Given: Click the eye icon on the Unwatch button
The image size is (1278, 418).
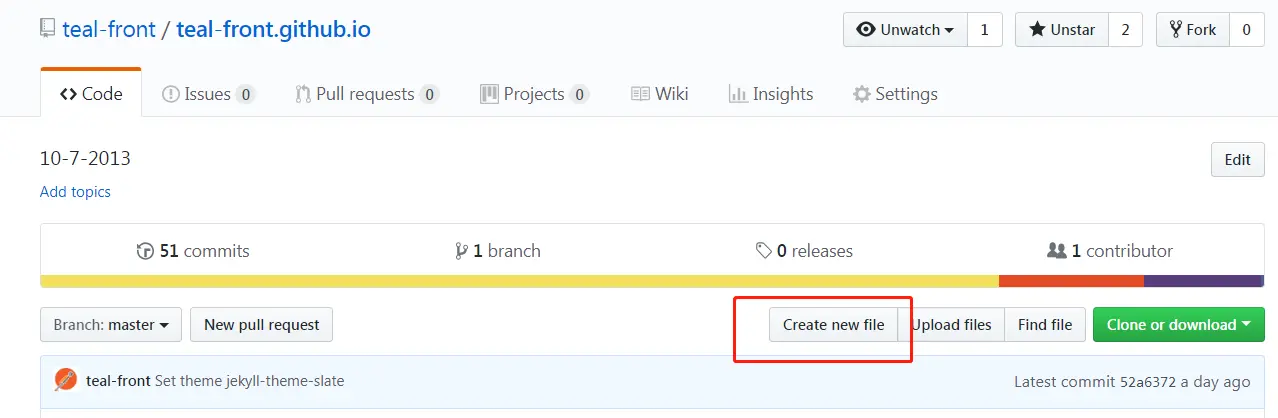Looking at the screenshot, I should tap(866, 30).
